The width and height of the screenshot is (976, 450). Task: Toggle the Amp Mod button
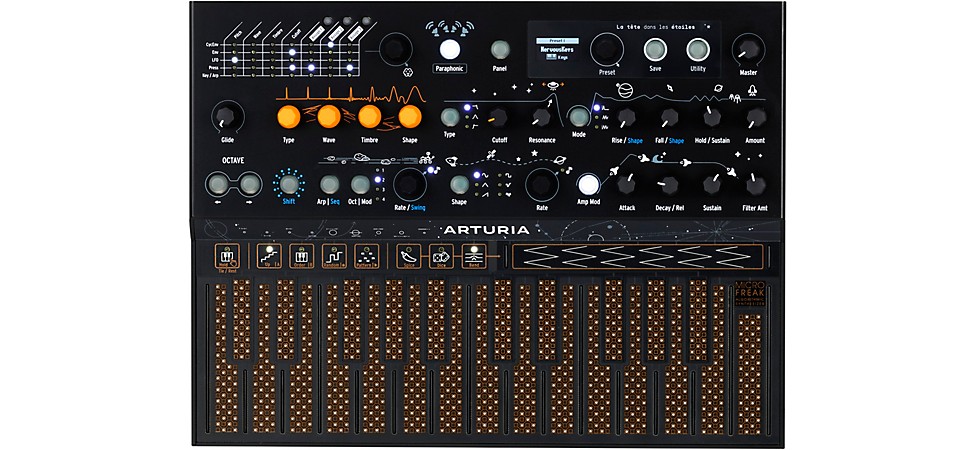[588, 184]
